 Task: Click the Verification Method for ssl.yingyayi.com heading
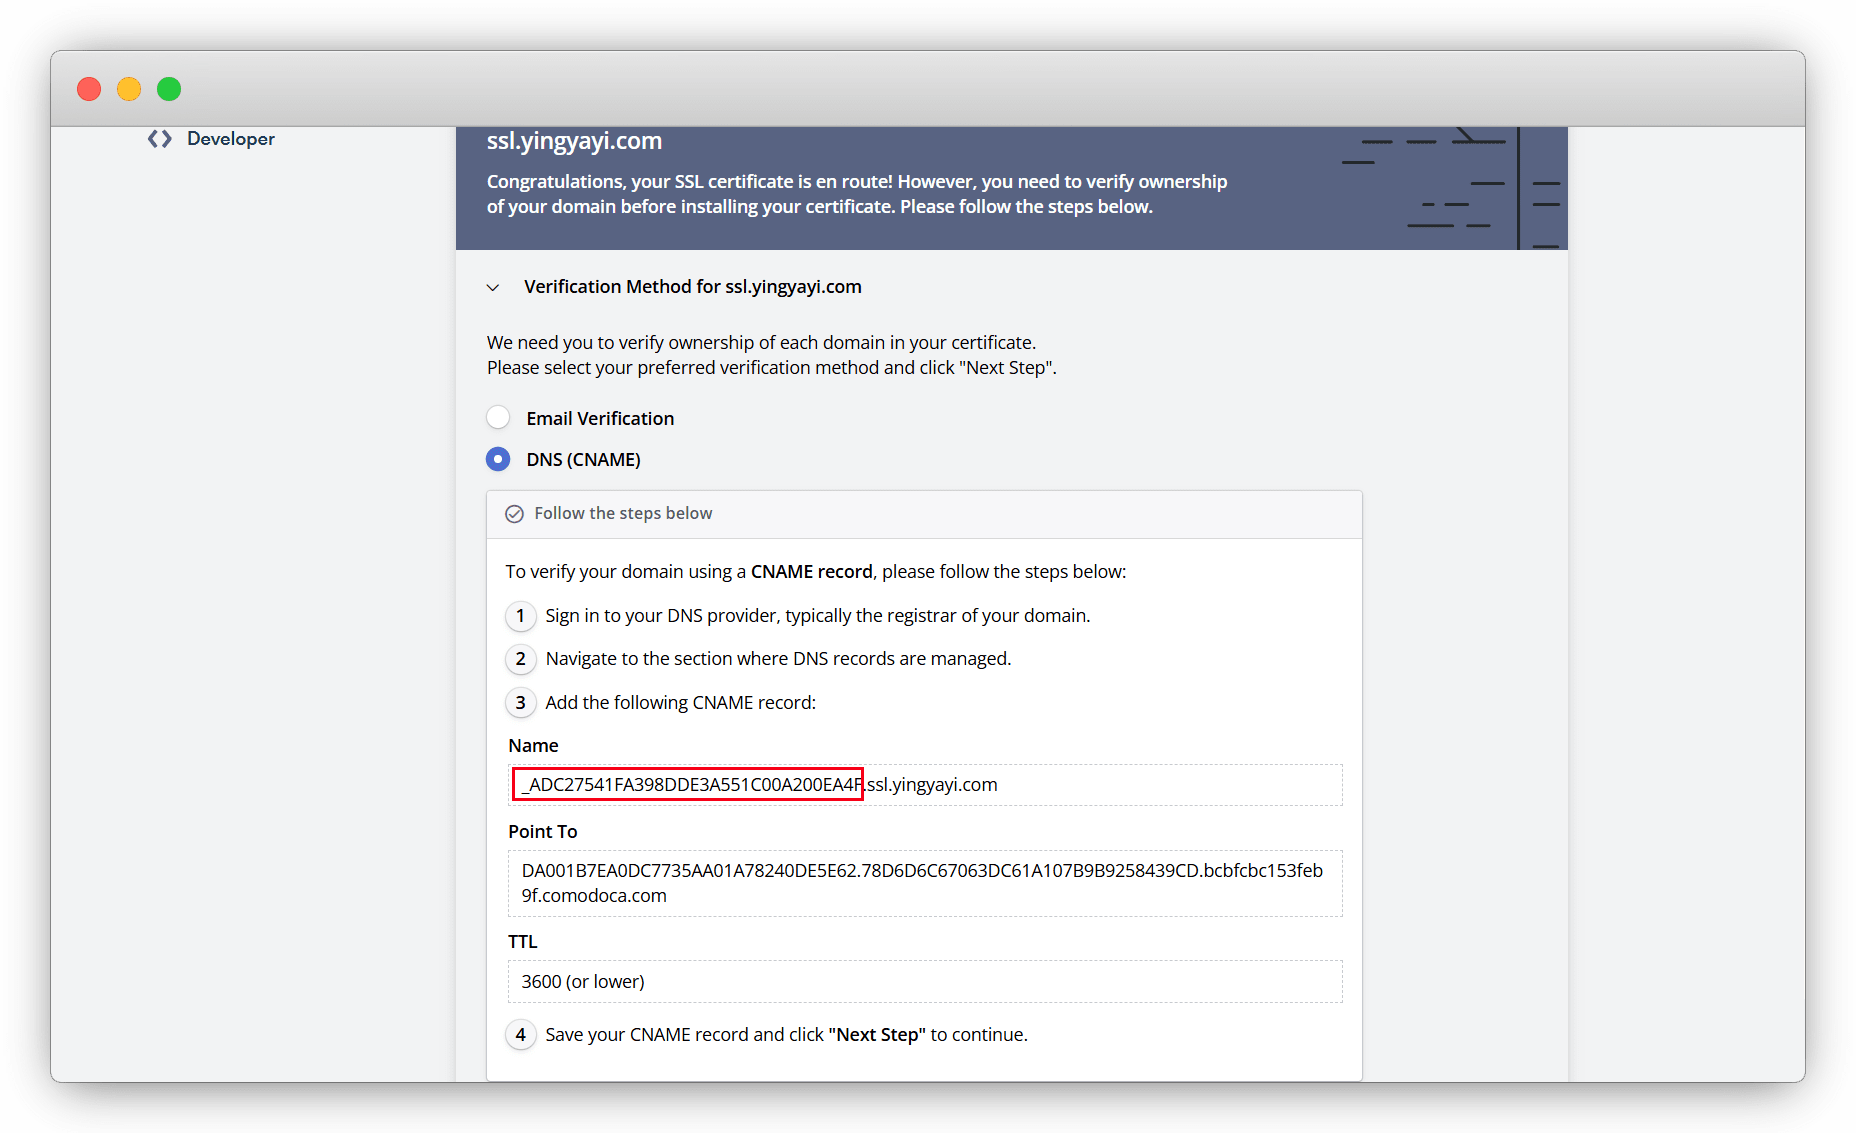[692, 287]
